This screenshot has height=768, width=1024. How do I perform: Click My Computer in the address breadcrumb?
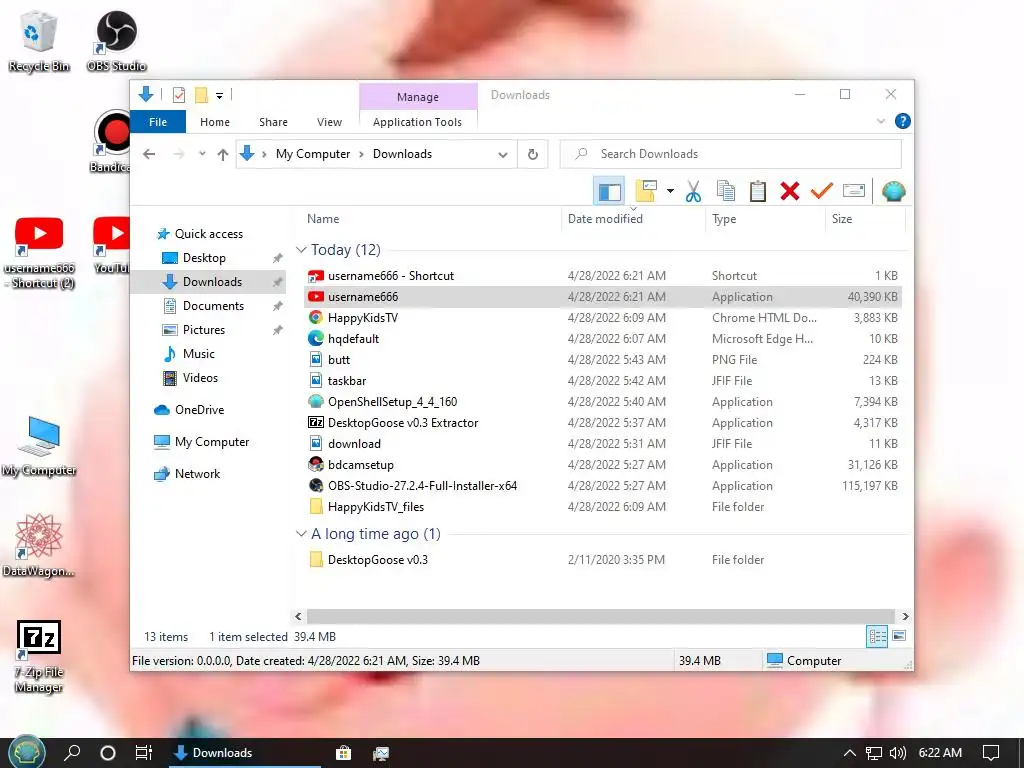coord(313,154)
